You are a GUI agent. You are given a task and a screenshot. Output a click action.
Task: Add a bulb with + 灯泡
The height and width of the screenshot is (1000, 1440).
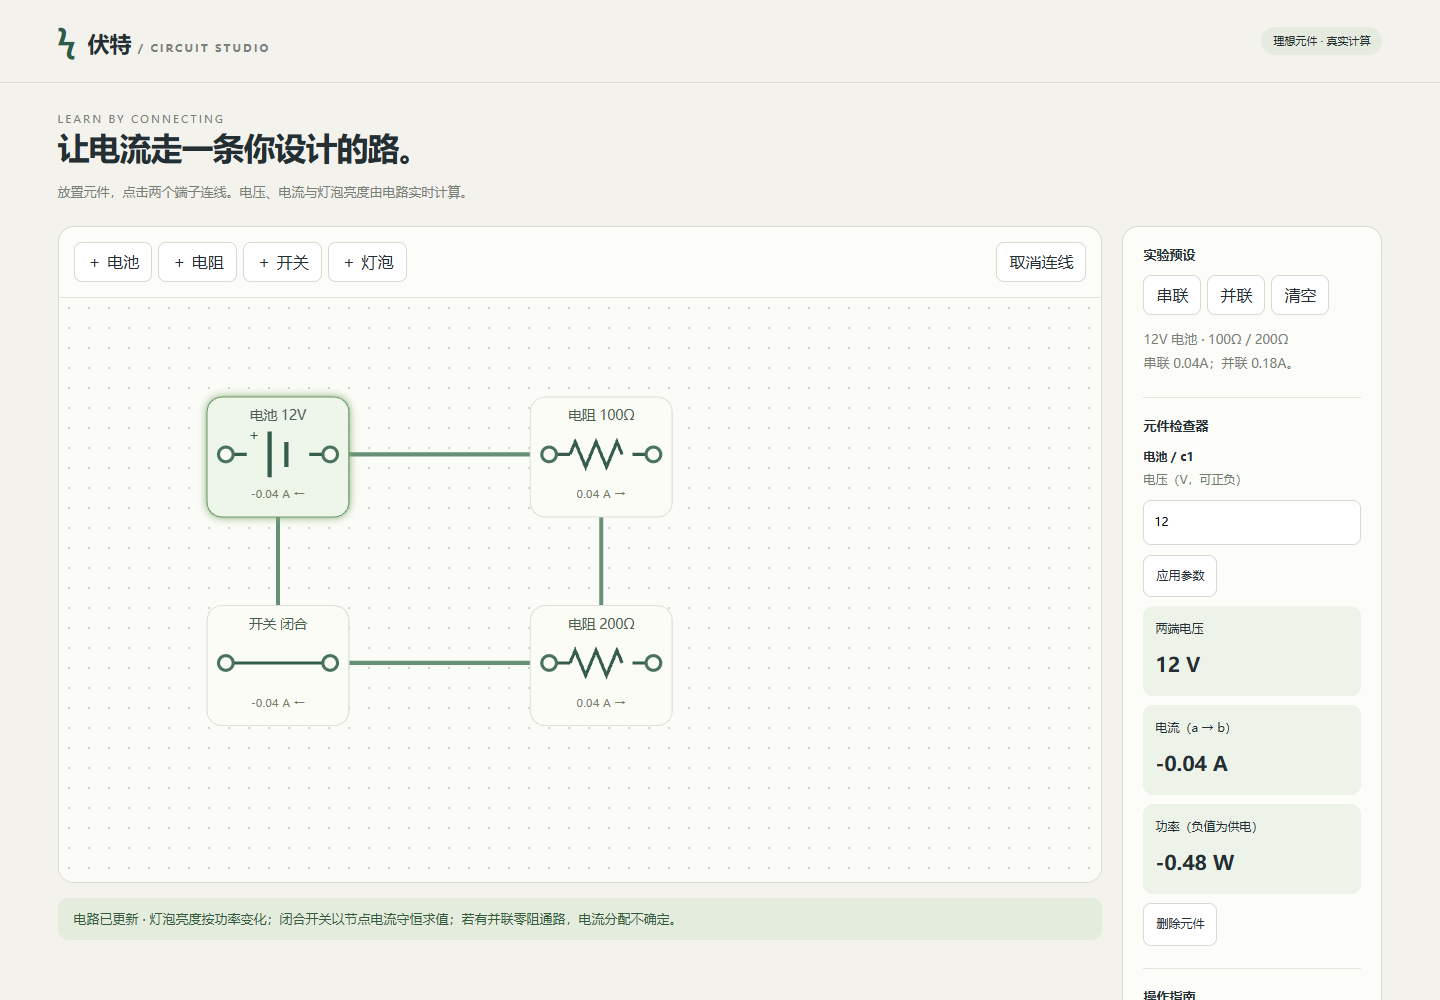[x=367, y=262]
